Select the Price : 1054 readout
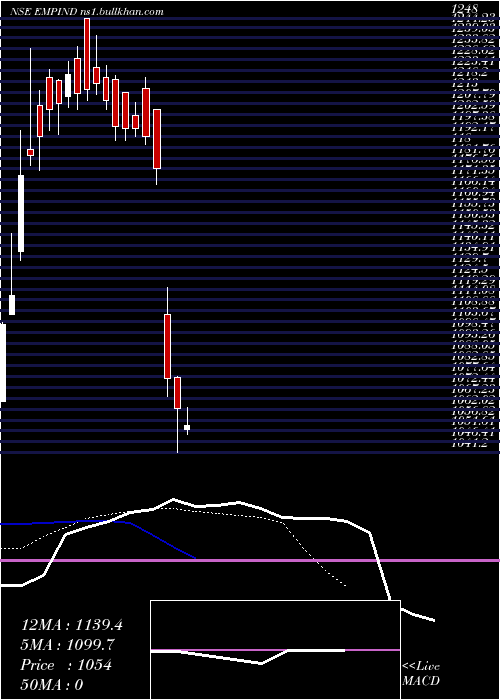The height and width of the screenshot is (700, 500). click(x=66, y=665)
